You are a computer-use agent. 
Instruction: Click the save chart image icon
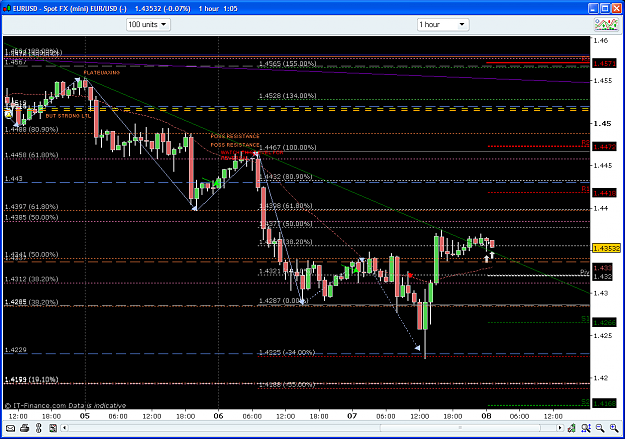click(x=53, y=428)
